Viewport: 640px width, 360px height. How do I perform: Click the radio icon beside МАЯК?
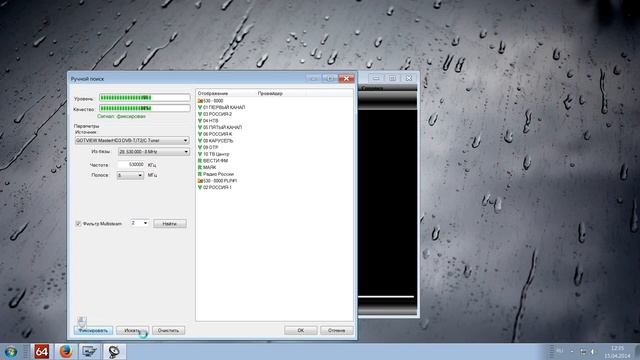[x=200, y=167]
